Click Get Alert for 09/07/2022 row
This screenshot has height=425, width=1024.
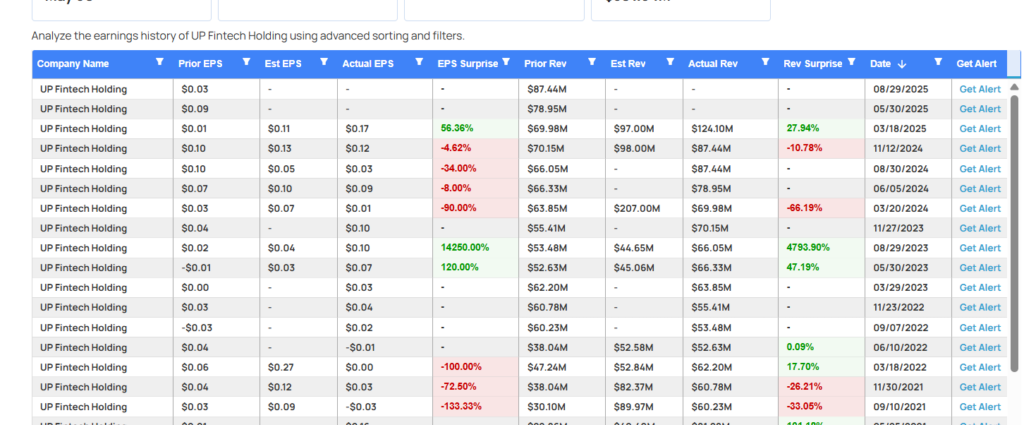[980, 328]
